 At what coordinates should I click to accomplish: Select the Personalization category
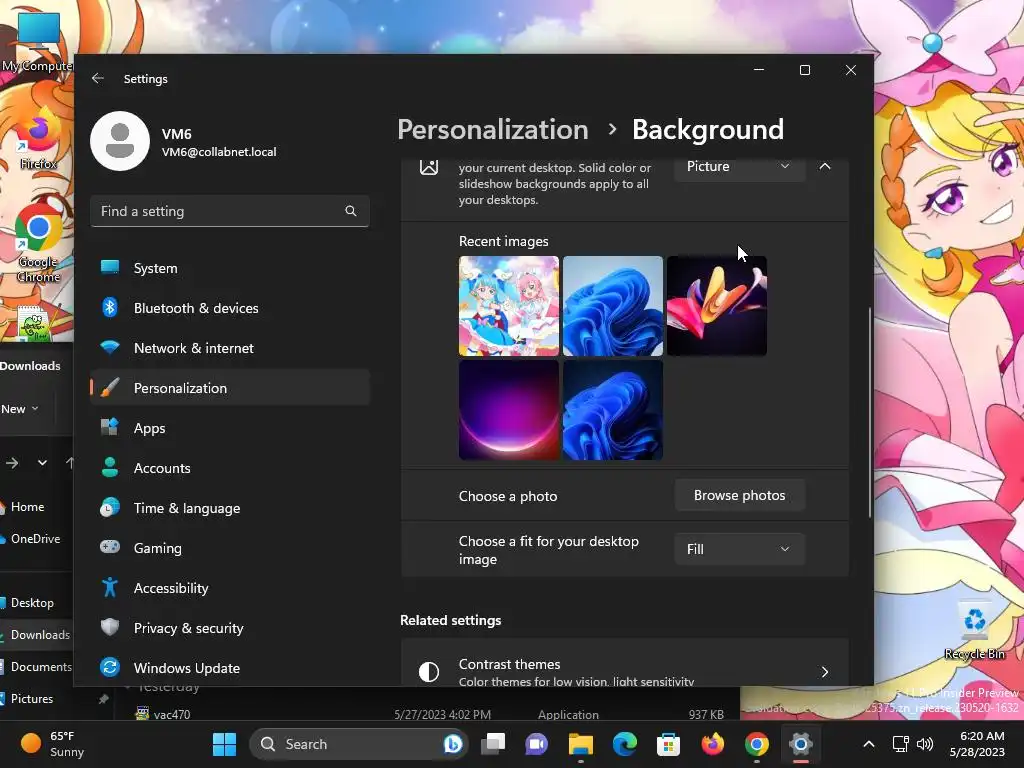coord(230,388)
